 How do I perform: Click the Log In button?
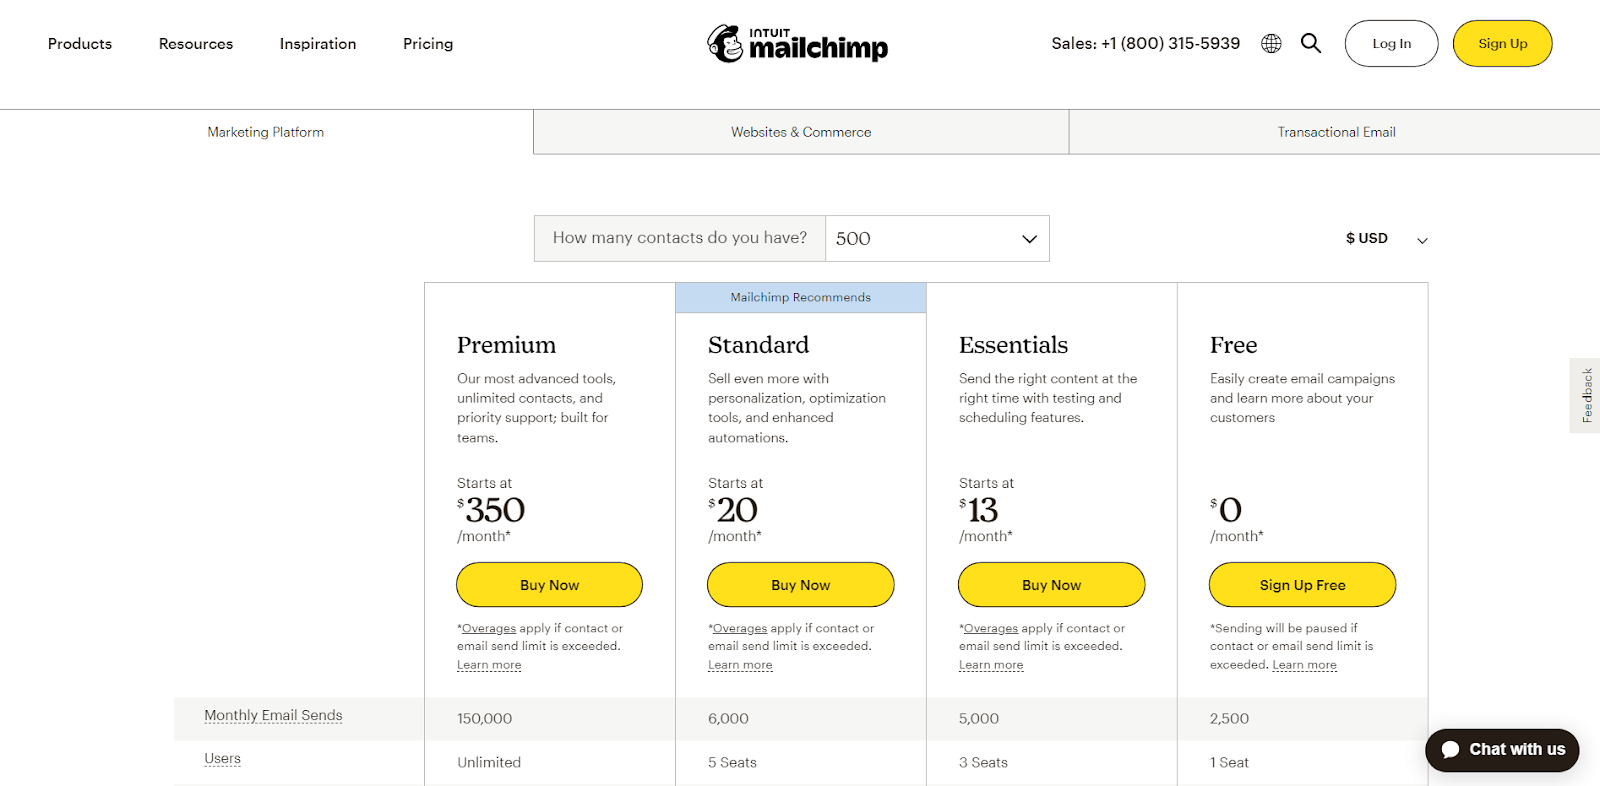point(1391,44)
